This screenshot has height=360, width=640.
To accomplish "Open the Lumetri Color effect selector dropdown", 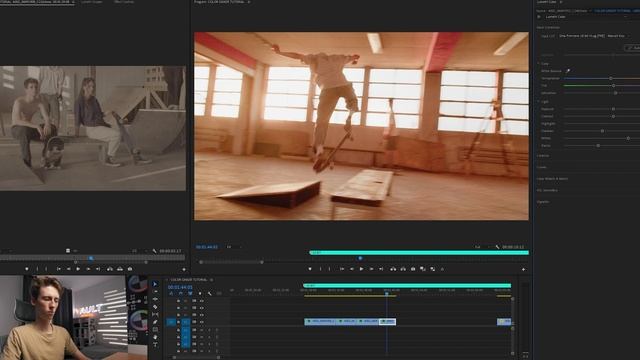I will [587, 17].
